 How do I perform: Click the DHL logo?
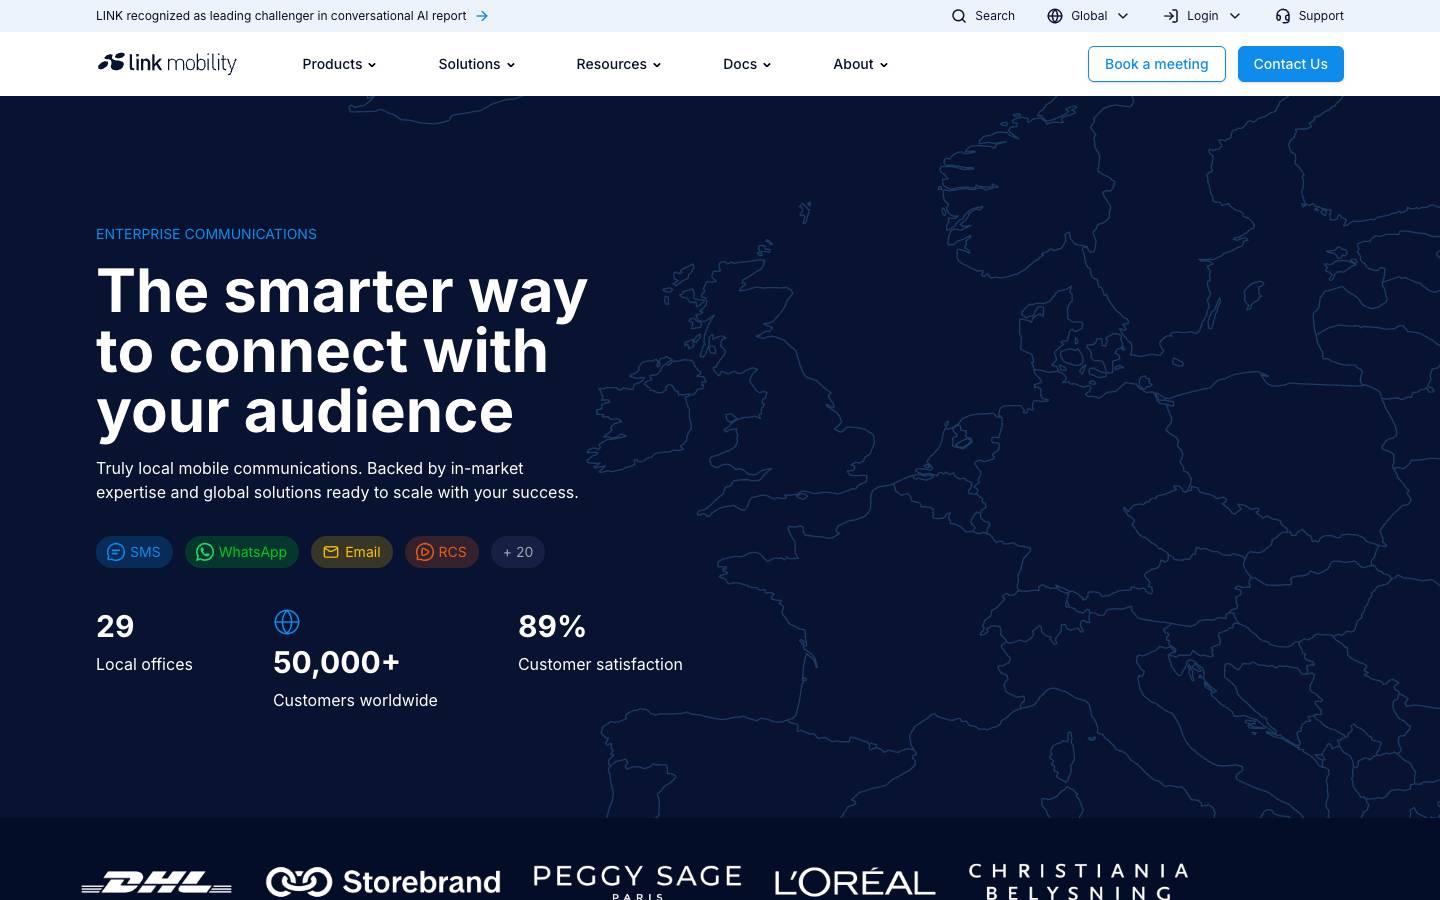[156, 882]
